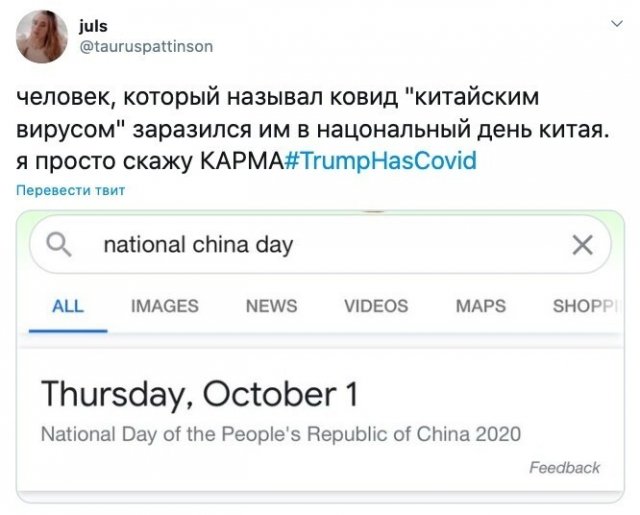
Task: Open the partially visible SHOPPING tab
Action: [x=585, y=306]
